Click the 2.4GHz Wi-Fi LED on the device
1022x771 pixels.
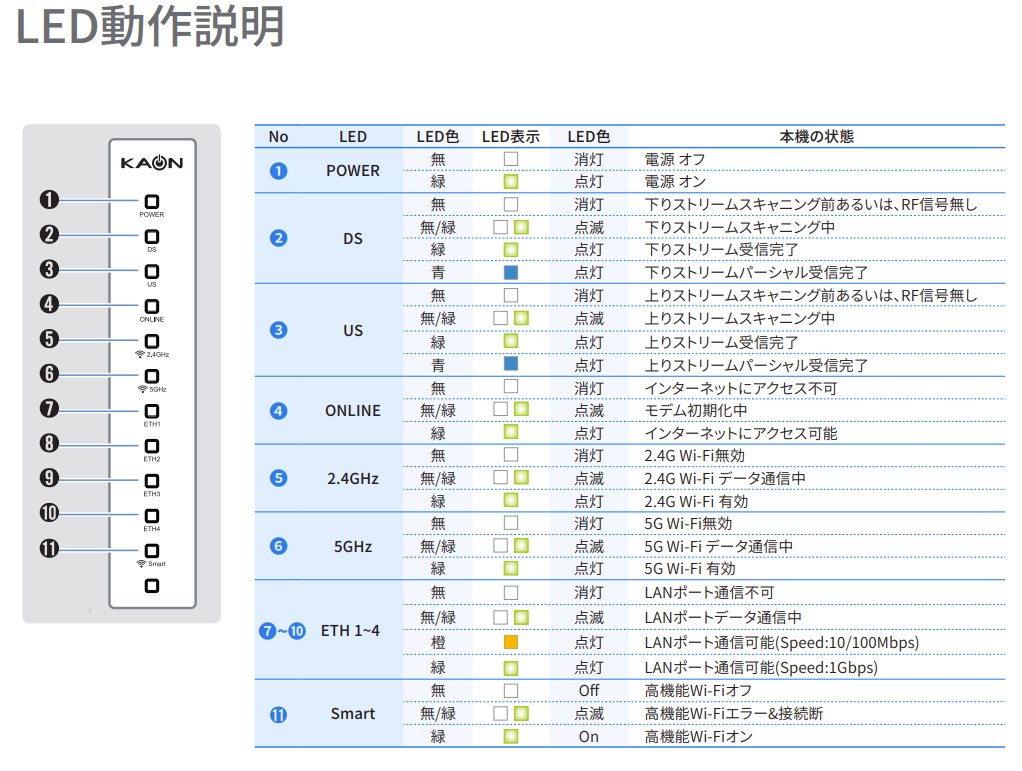click(x=152, y=341)
